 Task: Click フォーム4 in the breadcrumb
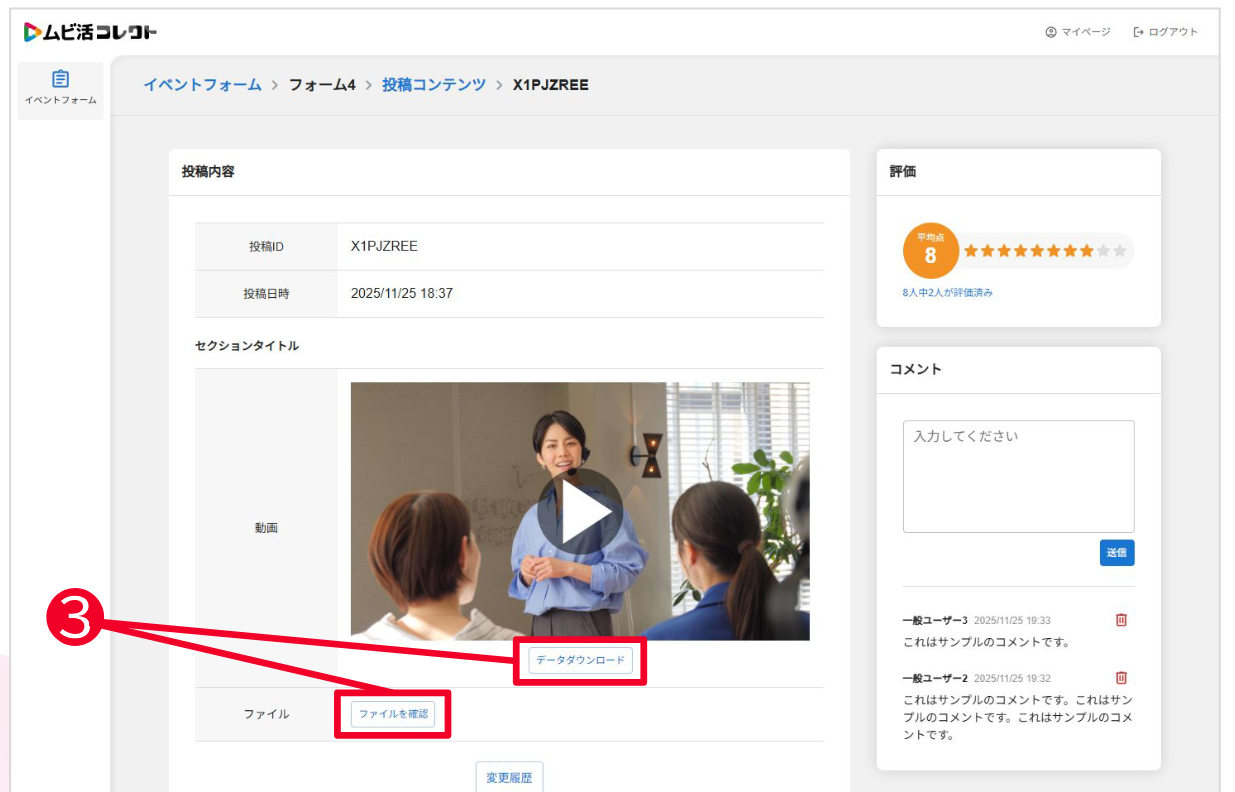[322, 85]
